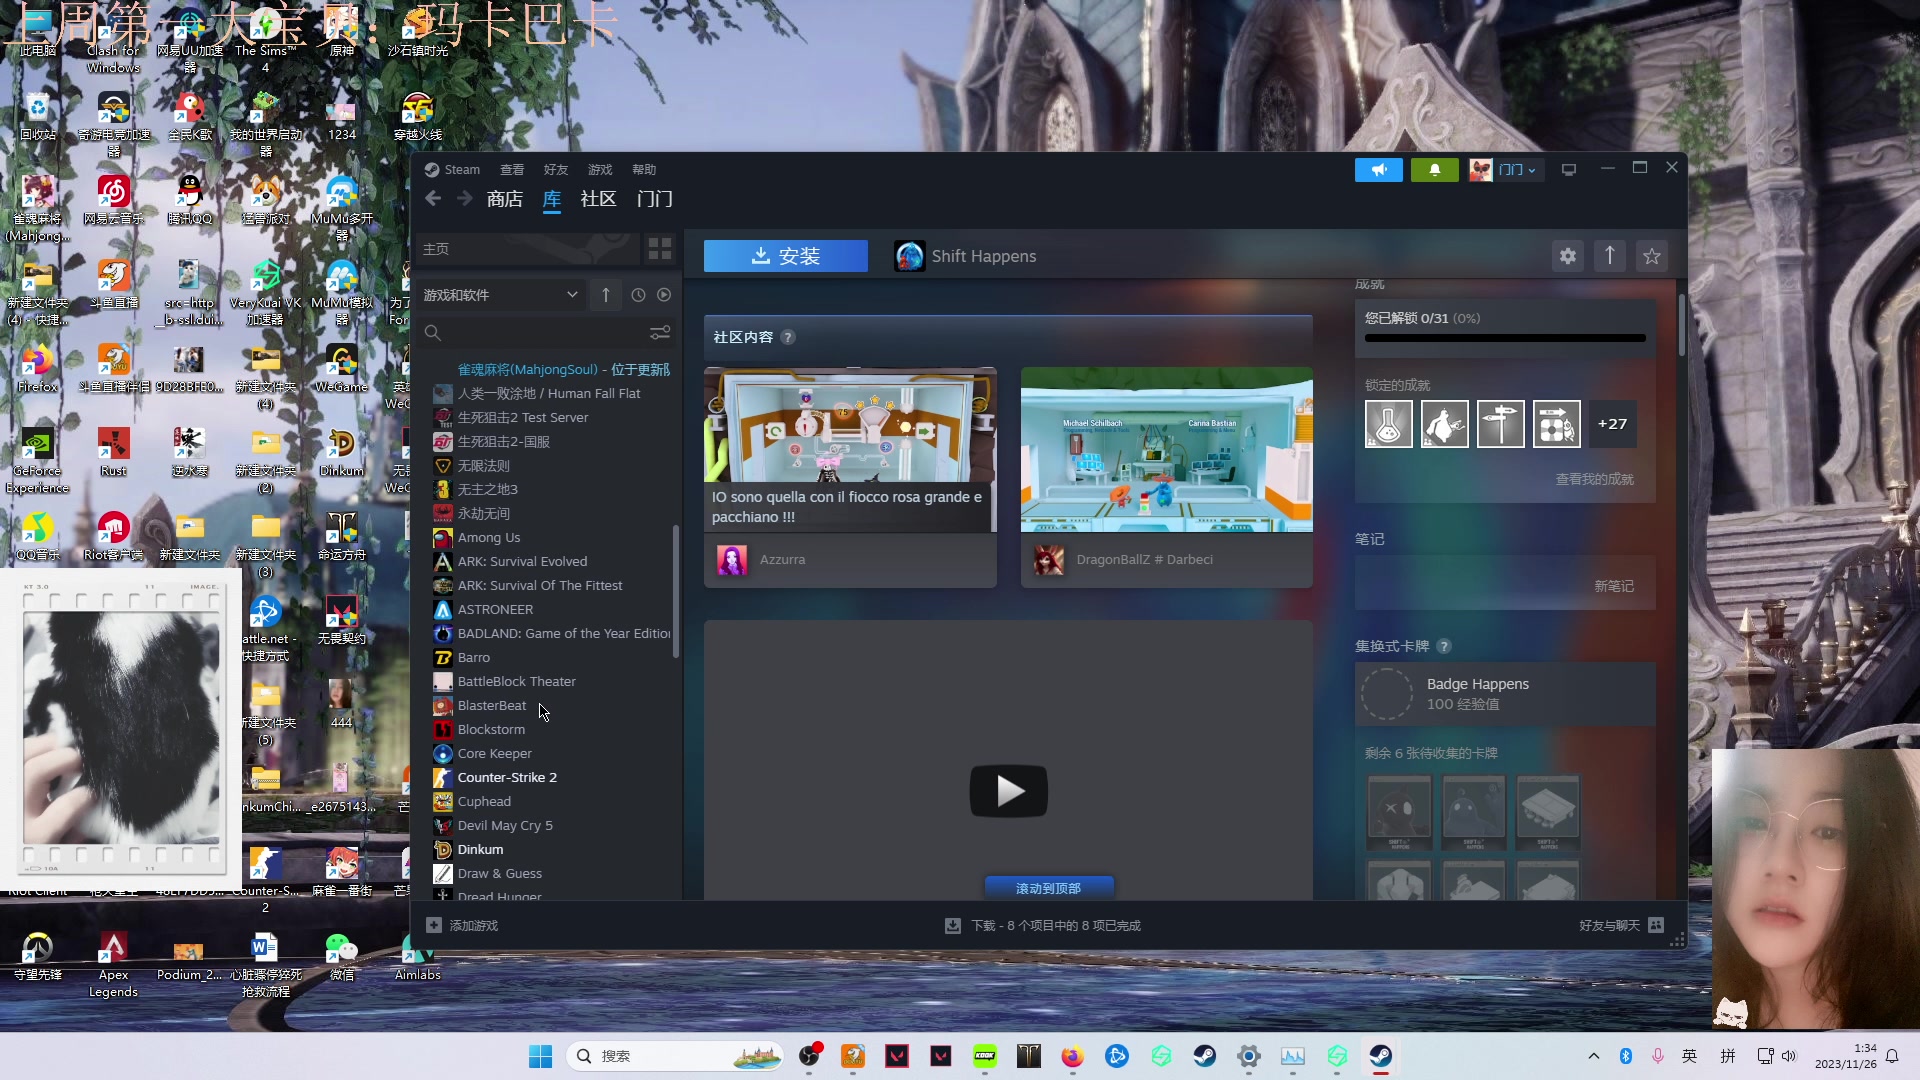Expand the library grid/list view toggle

click(659, 249)
